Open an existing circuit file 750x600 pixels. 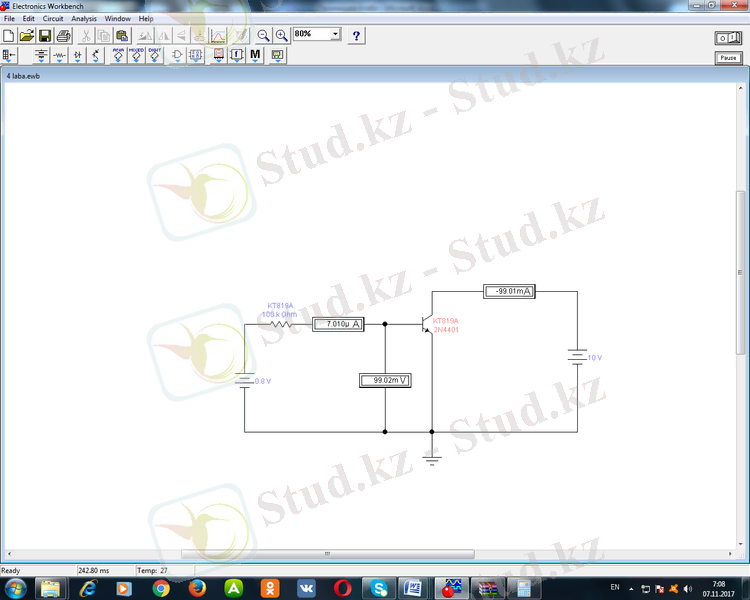pos(27,36)
